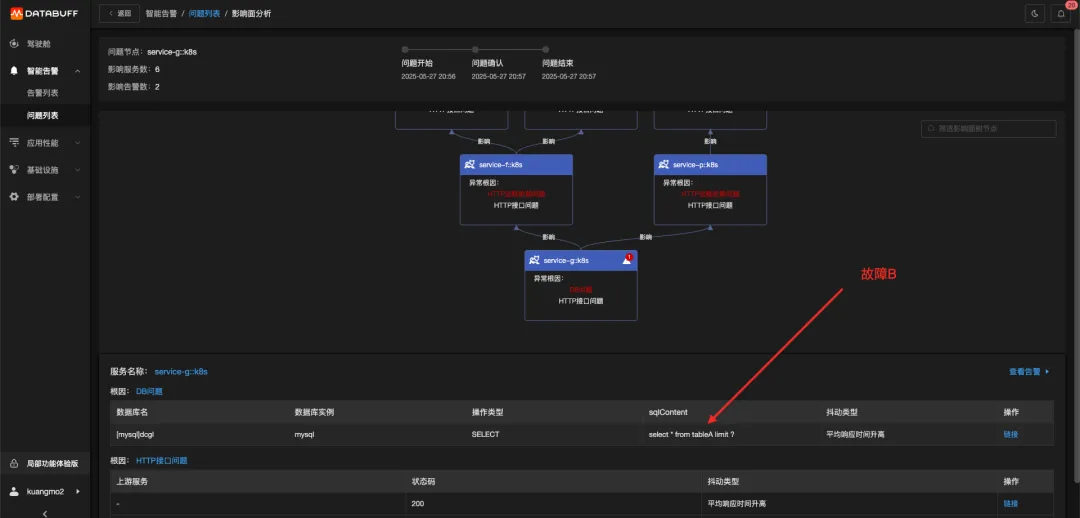Screen dimensions: 1080x518
Task: Click the 状态码 column header
Action: click(x=423, y=481)
